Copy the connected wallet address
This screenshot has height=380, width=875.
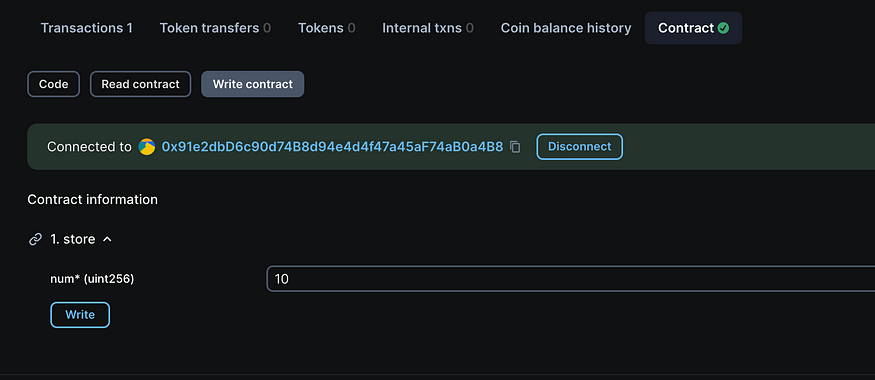[516, 147]
